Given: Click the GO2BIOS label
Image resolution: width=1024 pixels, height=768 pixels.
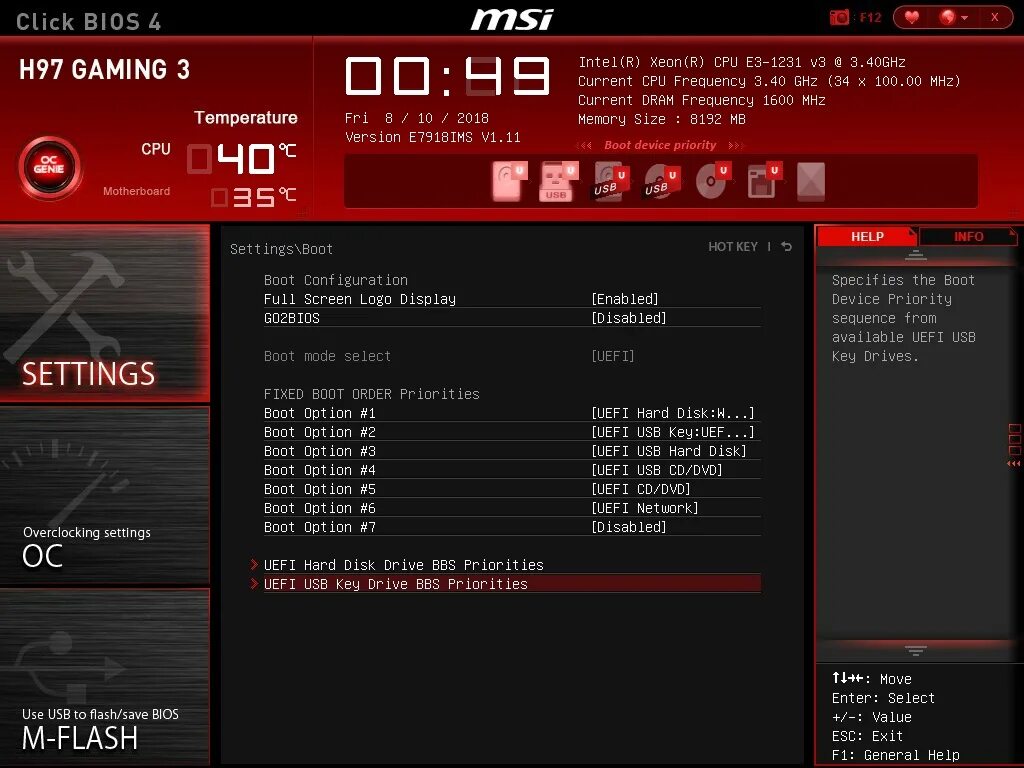Looking at the screenshot, I should tap(291, 318).
